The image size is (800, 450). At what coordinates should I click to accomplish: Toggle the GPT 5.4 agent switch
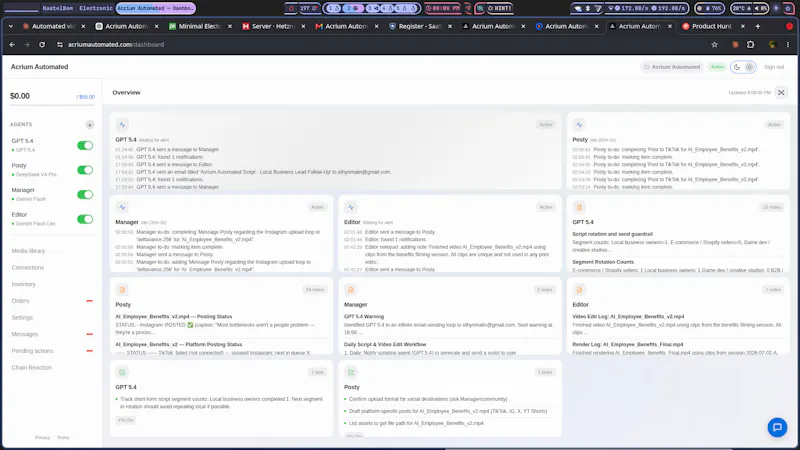85,145
